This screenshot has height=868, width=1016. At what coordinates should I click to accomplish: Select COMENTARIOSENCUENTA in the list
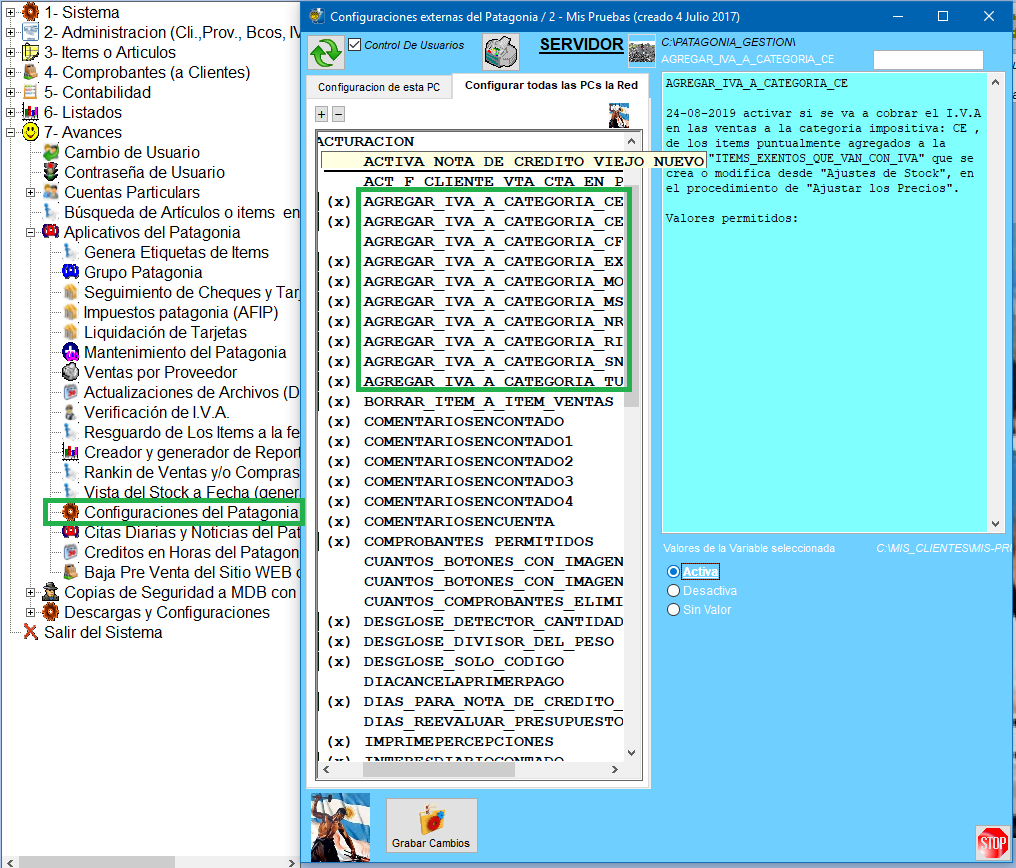pyautogui.click(x=459, y=521)
